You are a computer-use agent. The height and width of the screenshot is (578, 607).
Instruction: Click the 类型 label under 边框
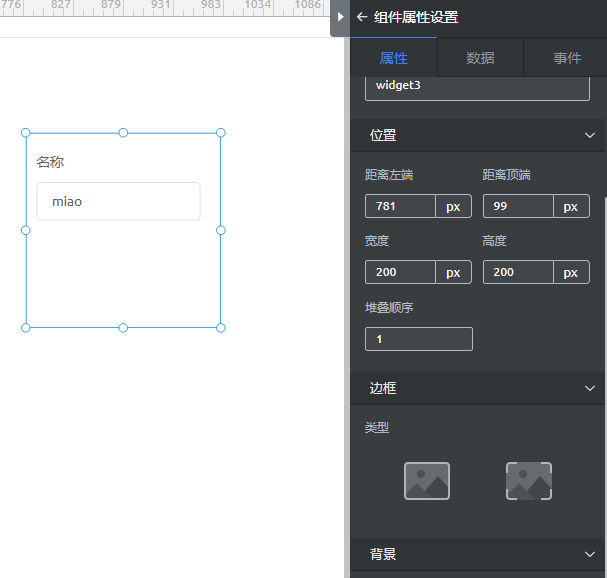point(377,428)
